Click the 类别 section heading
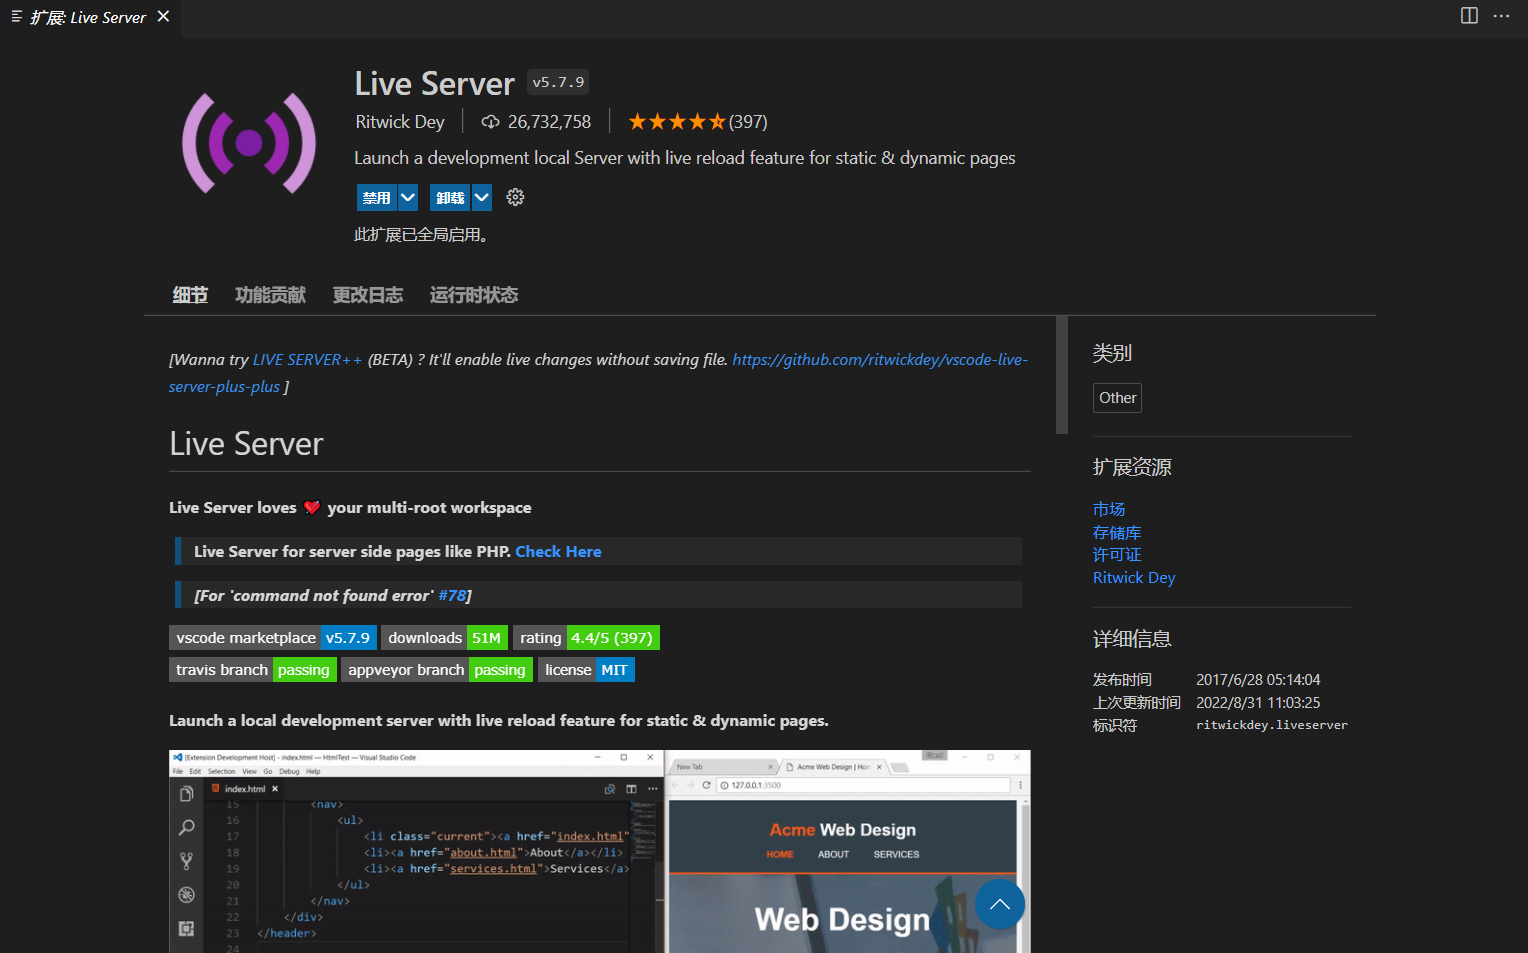Image resolution: width=1528 pixels, height=953 pixels. point(1112,353)
